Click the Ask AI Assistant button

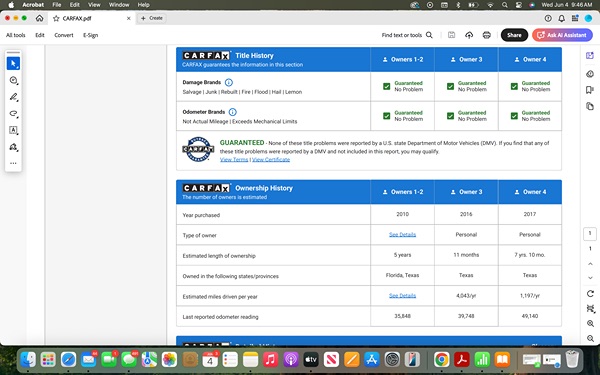(x=562, y=35)
